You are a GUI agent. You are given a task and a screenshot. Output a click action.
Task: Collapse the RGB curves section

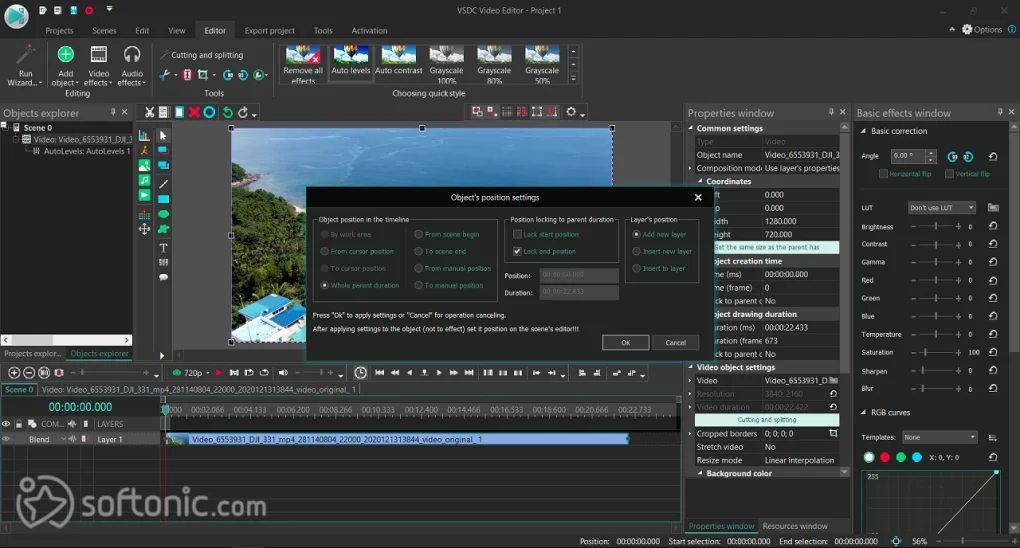(x=863, y=413)
